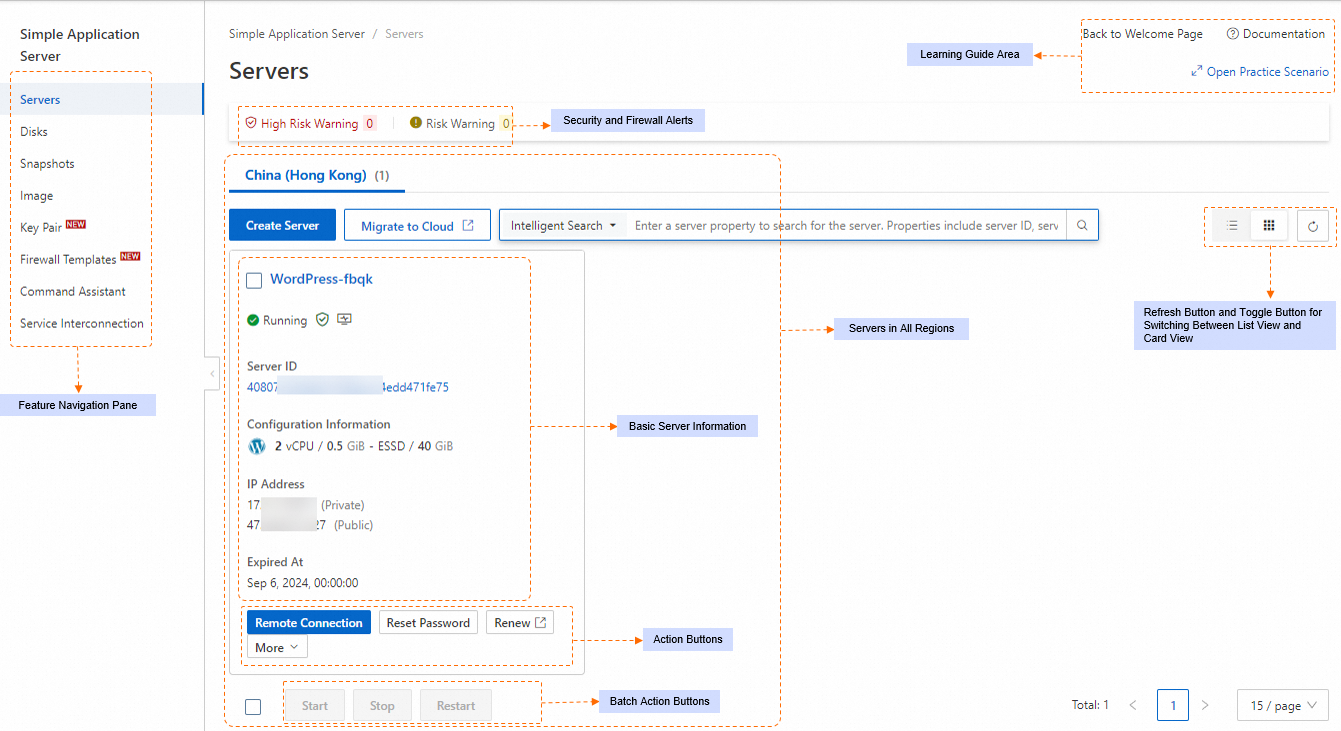The width and height of the screenshot is (1341, 731).
Task: Open Snapshots in the sidebar
Action: tap(47, 163)
